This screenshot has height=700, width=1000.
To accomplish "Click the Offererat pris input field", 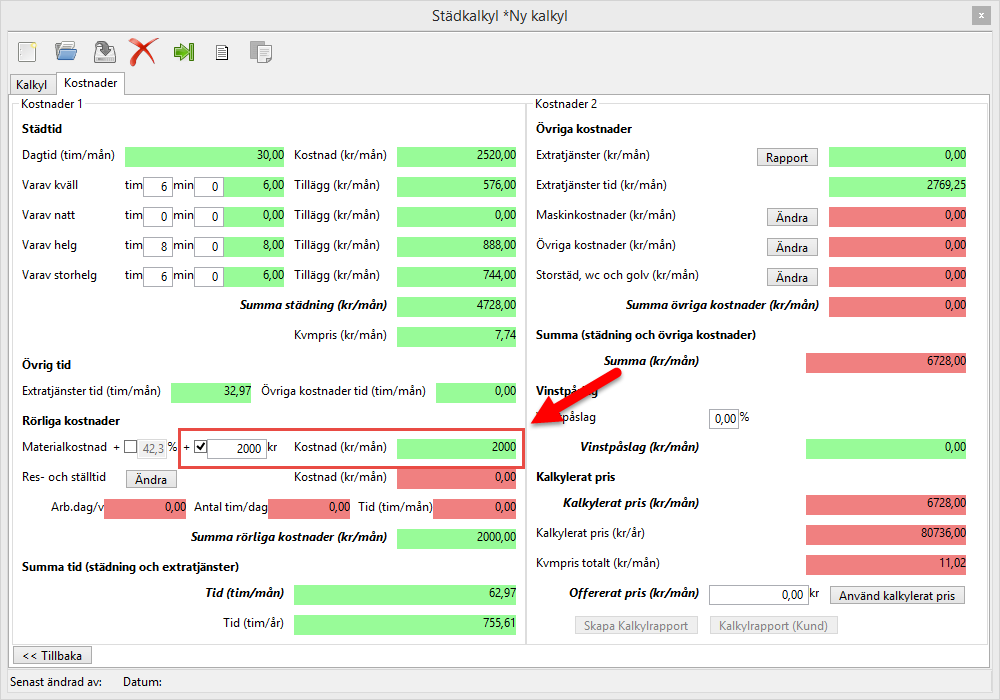I will [757, 595].
